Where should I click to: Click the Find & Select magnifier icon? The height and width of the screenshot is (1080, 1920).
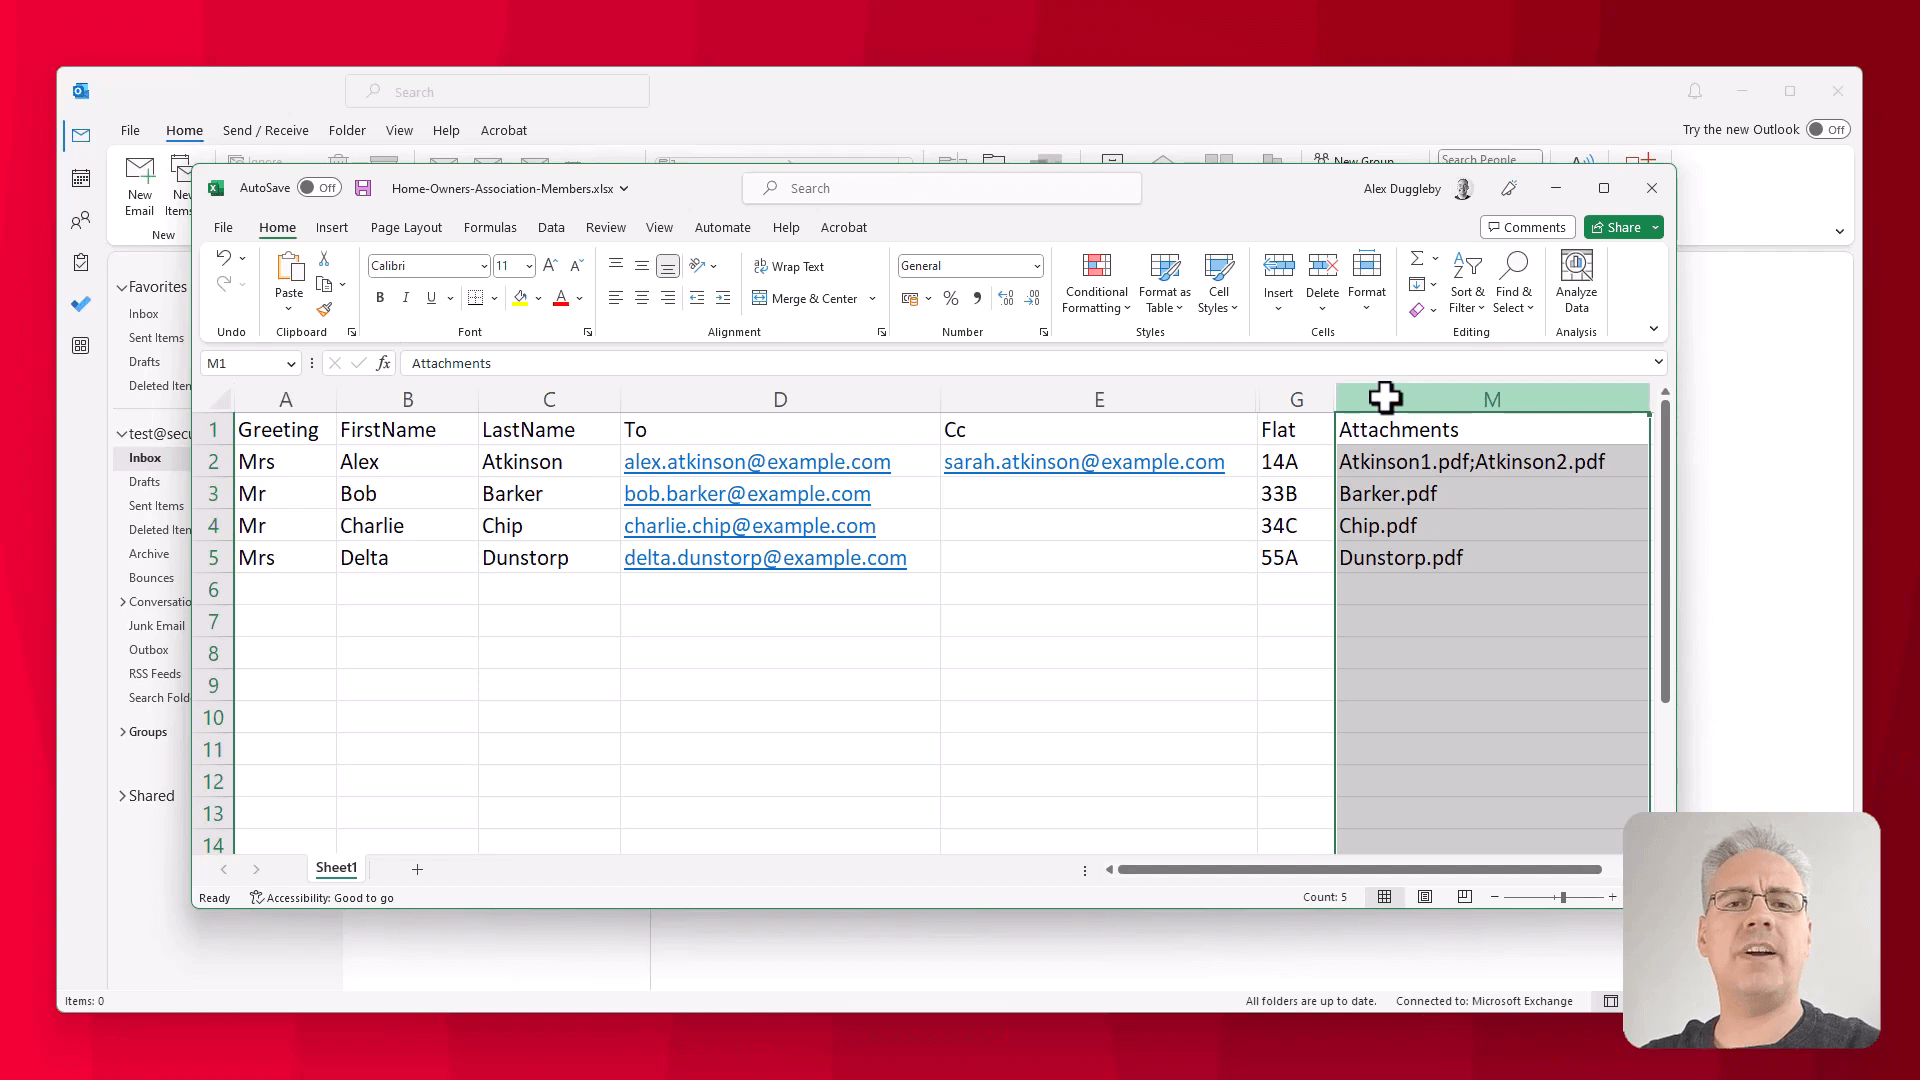point(1514,266)
